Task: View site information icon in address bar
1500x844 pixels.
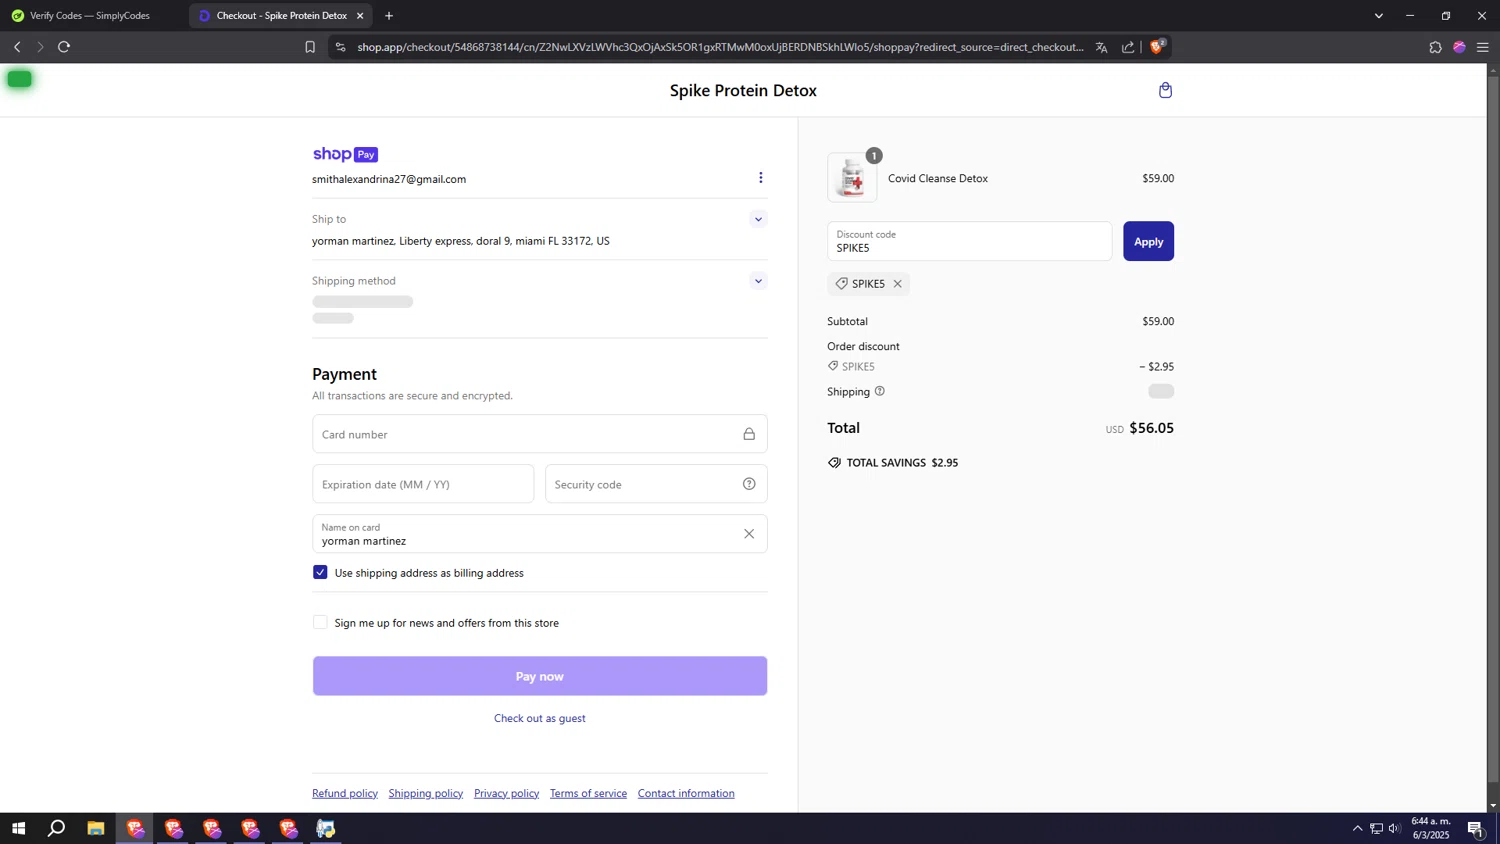Action: (x=340, y=47)
